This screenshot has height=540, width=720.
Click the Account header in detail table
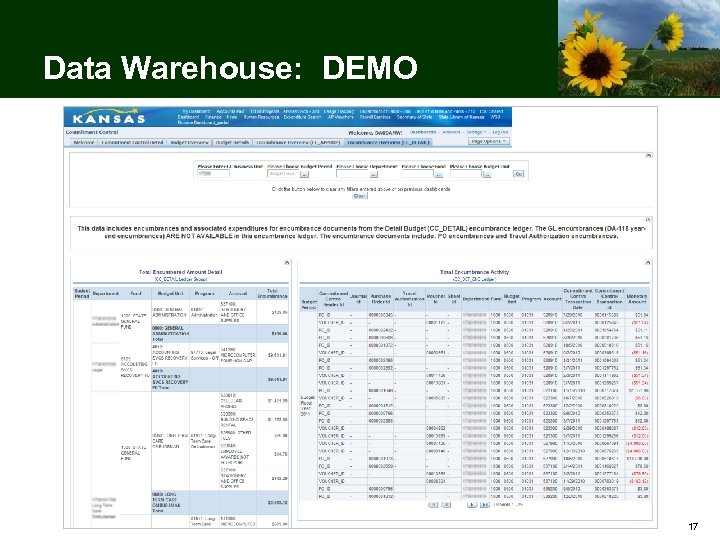[237, 293]
